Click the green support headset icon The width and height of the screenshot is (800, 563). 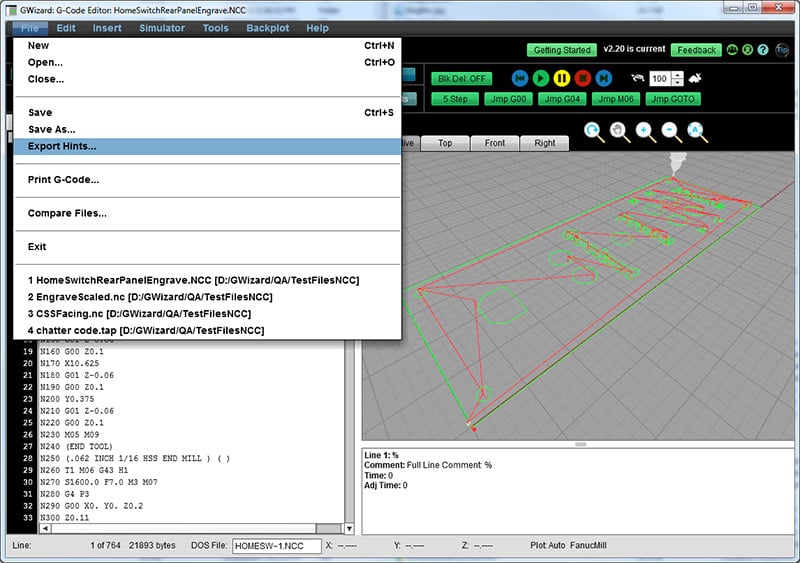[x=747, y=50]
